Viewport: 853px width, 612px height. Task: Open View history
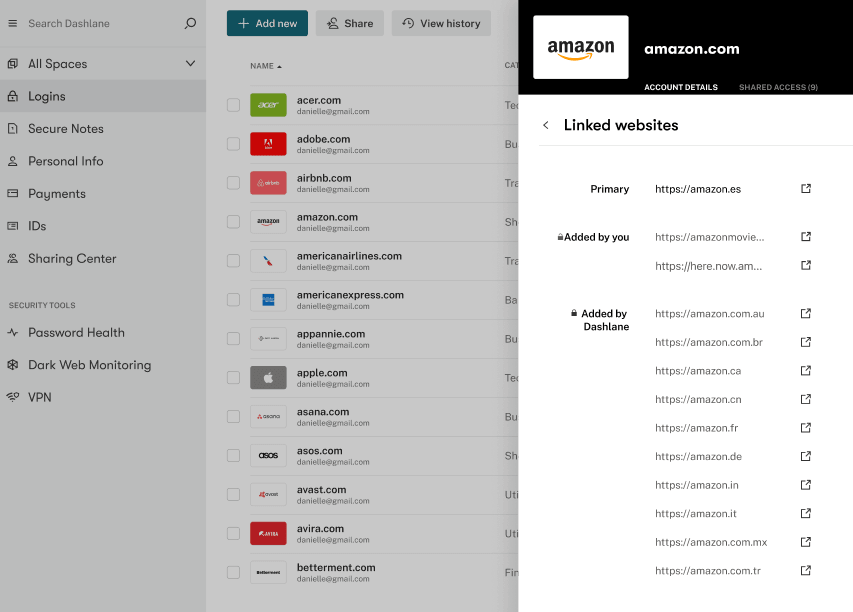[441, 22]
